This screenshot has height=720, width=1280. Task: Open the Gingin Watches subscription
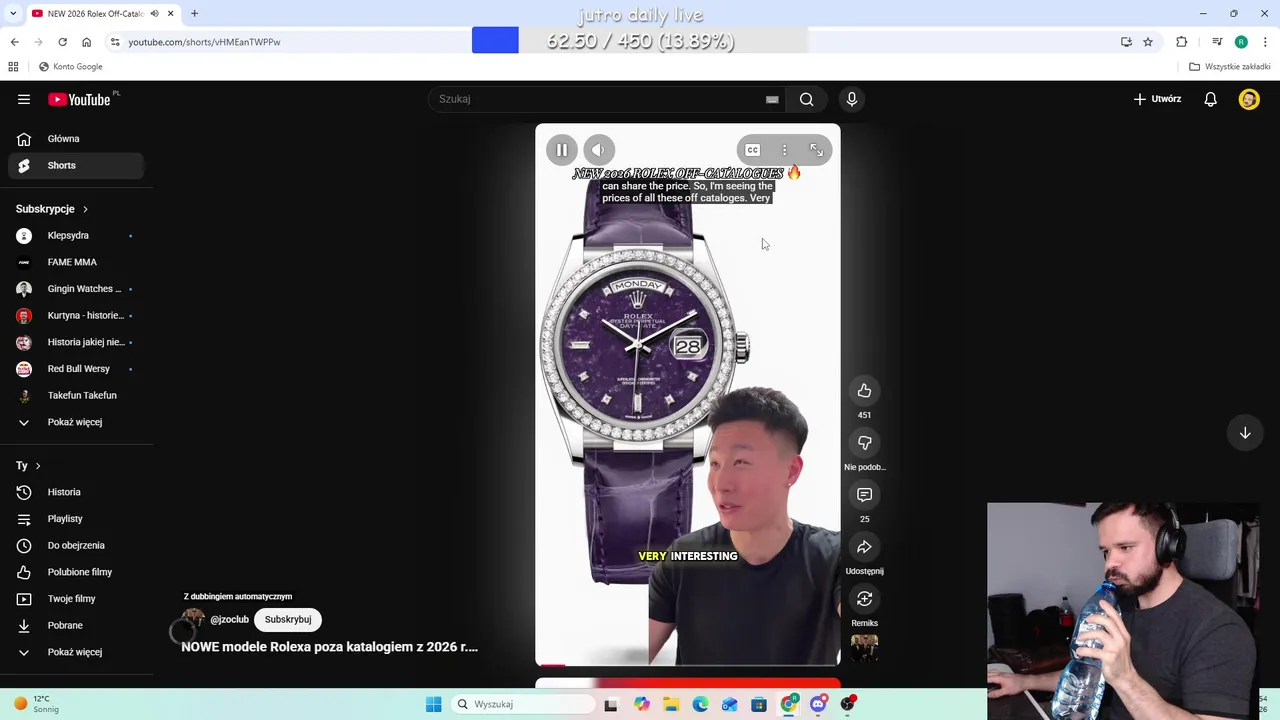76,289
